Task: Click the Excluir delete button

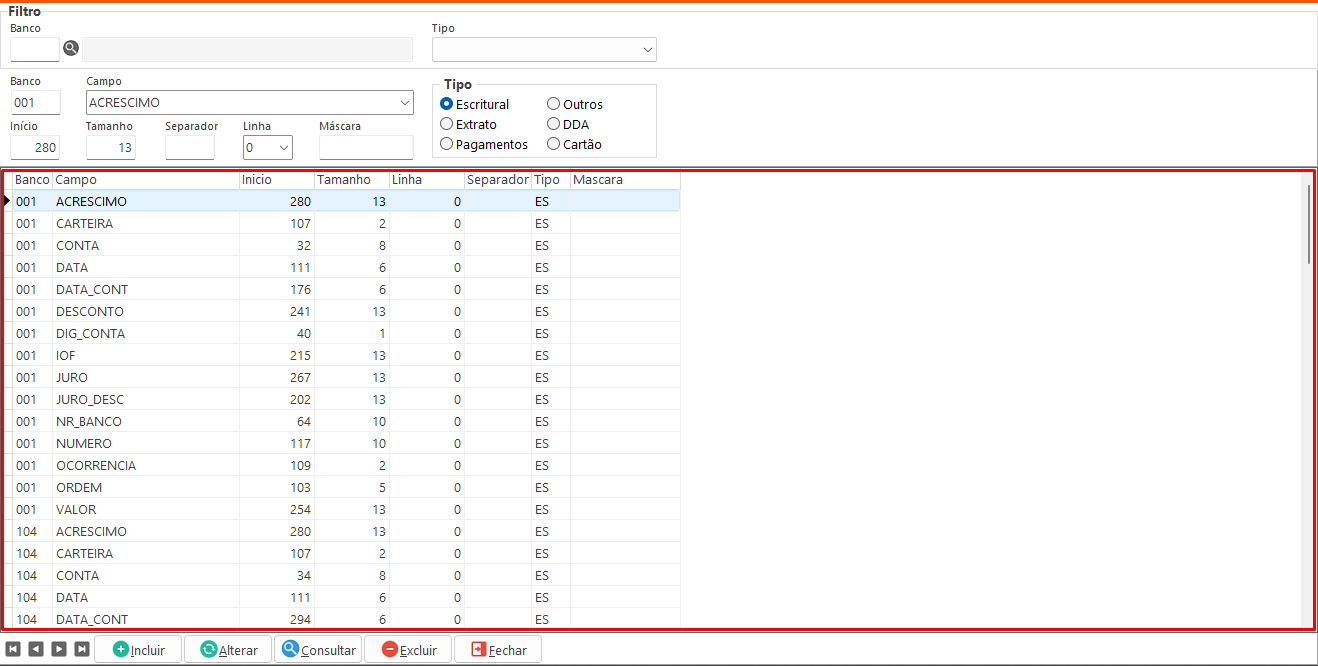Action: [408, 649]
